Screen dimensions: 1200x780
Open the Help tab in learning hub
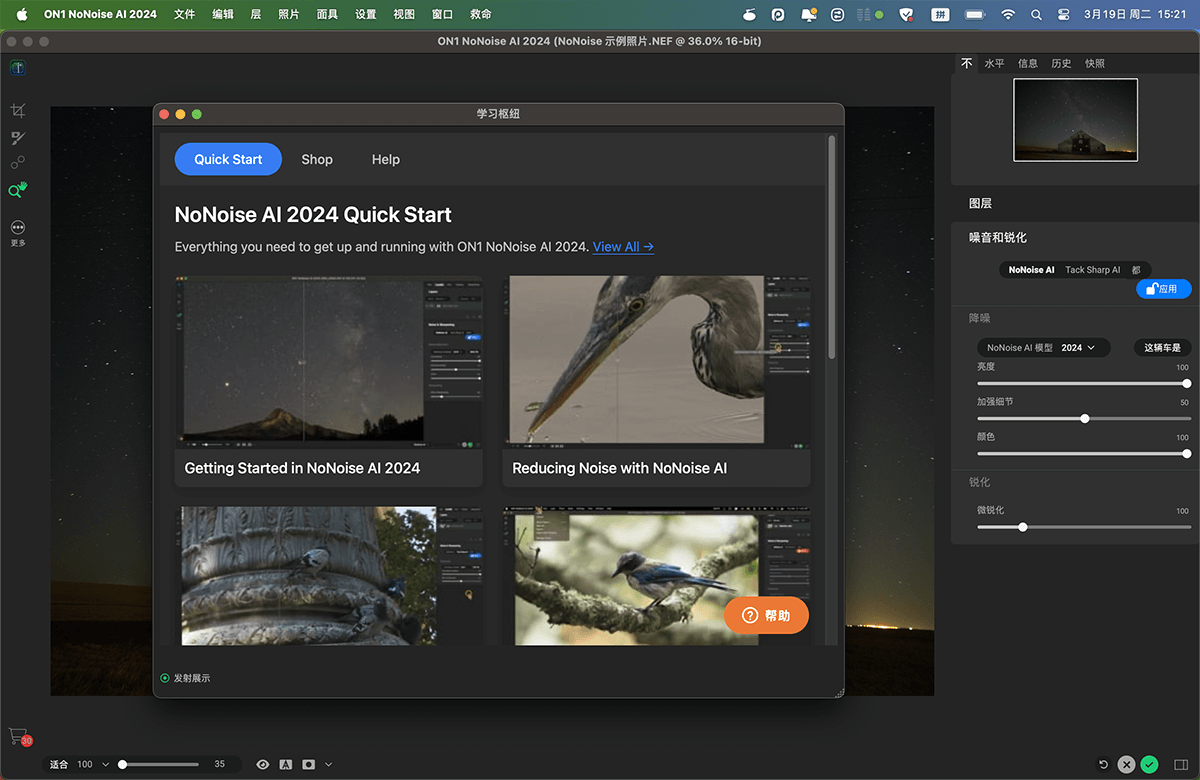[x=386, y=159]
